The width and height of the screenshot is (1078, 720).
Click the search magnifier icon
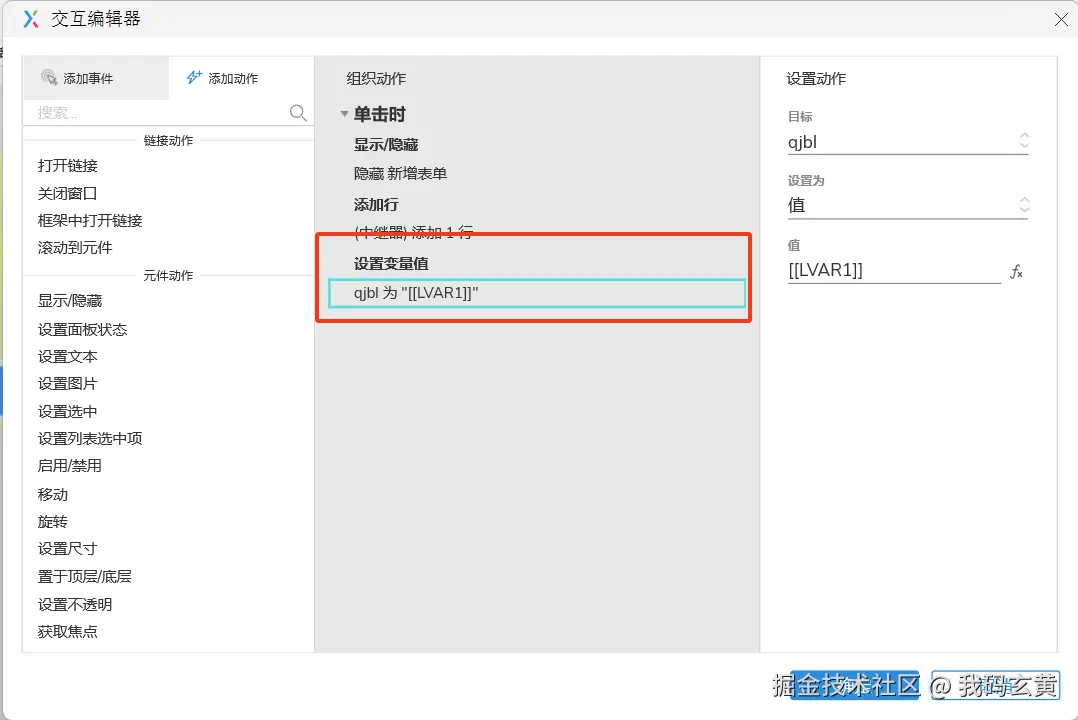coord(298,112)
